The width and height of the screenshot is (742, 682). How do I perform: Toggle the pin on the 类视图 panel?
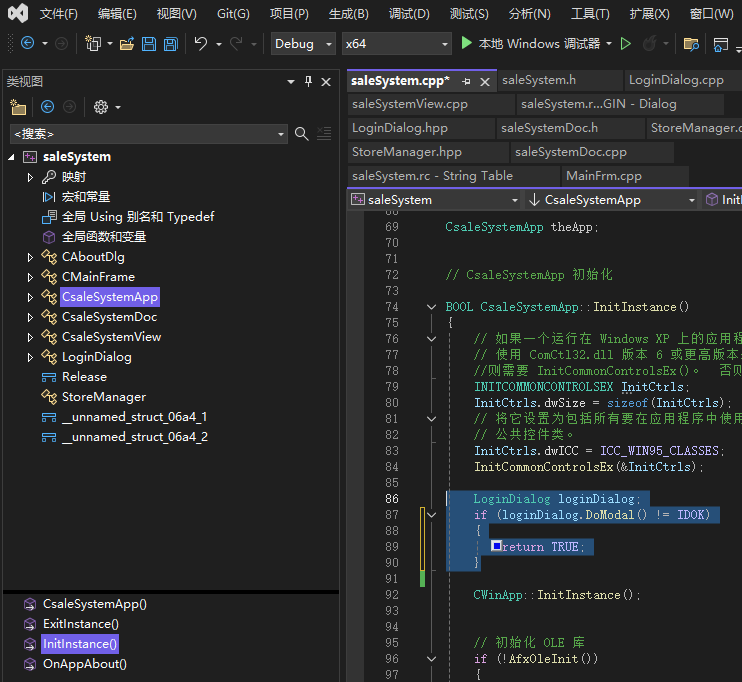tap(308, 81)
